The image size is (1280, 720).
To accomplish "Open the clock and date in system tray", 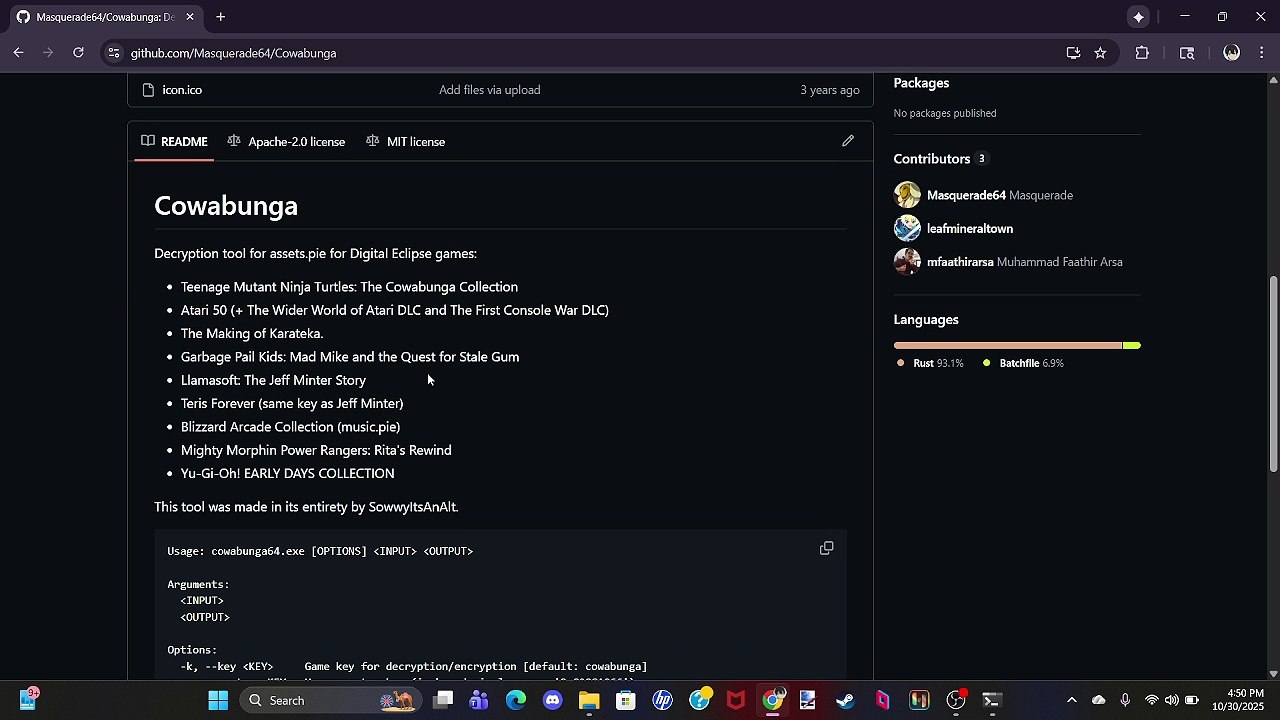I will coord(1238,700).
